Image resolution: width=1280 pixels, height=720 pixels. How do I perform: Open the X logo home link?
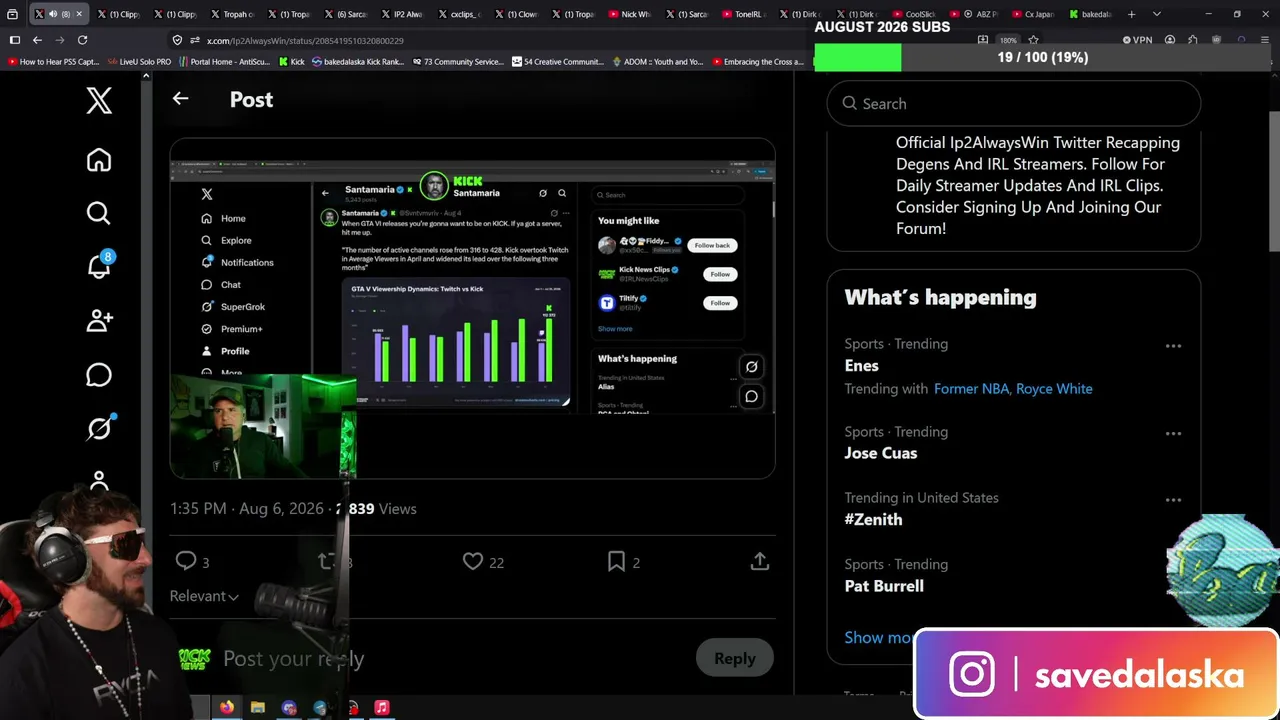pos(99,100)
